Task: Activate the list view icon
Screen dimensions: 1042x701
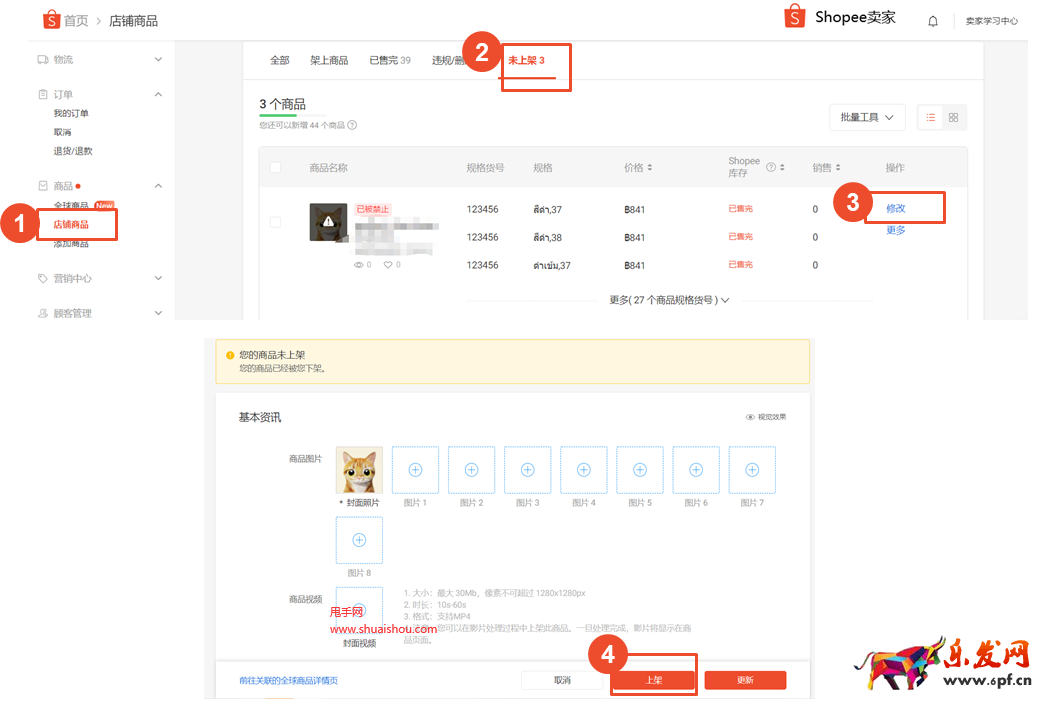Action: pyautogui.click(x=930, y=117)
